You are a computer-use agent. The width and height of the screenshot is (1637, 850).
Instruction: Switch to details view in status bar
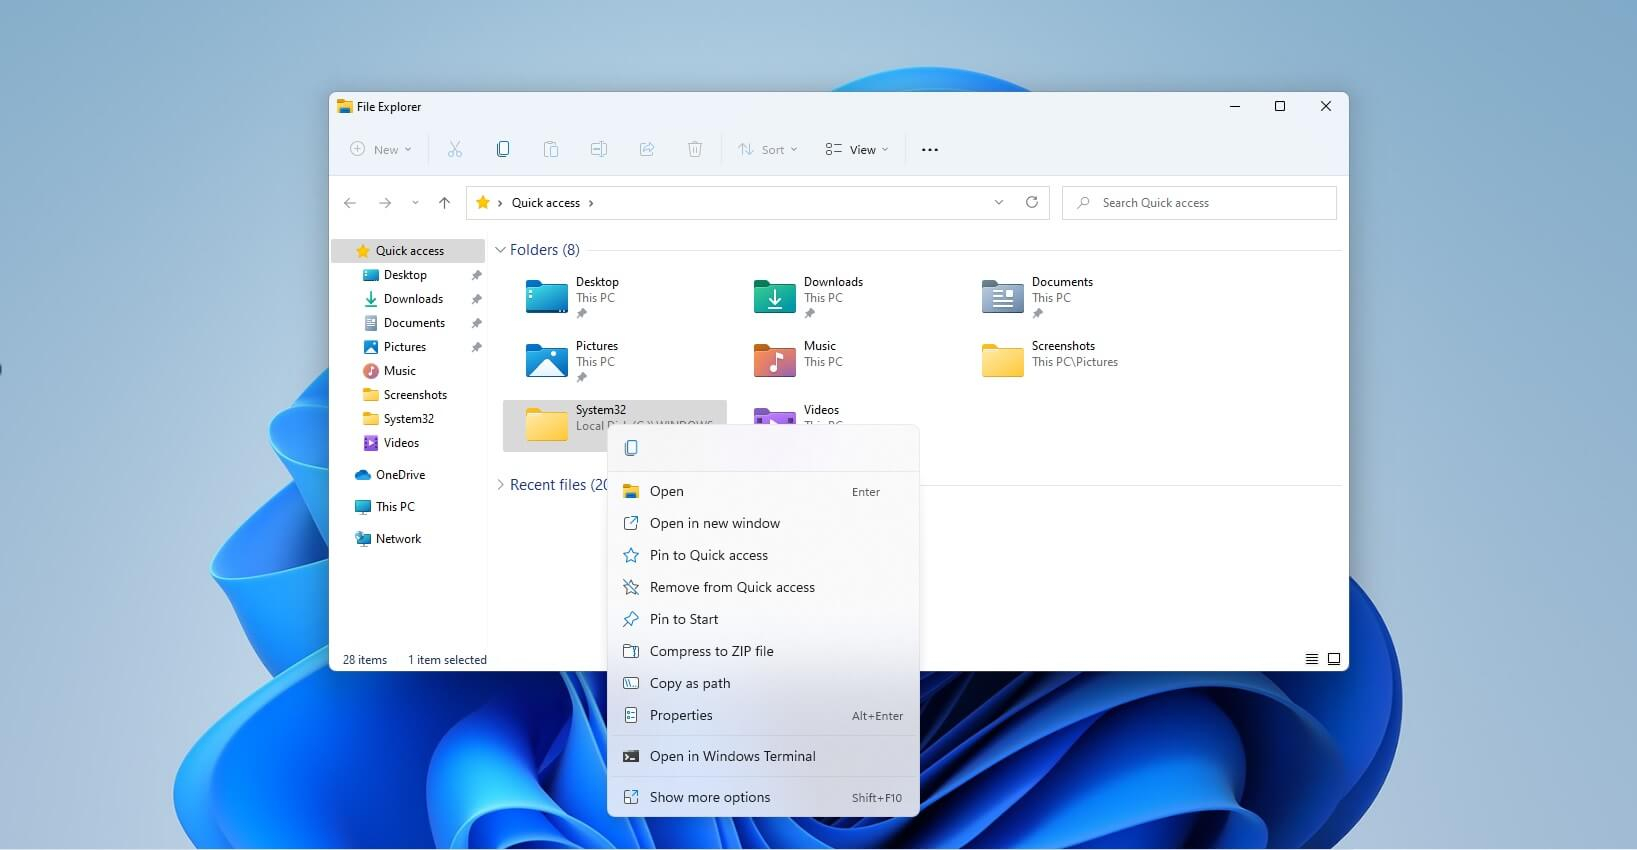[1311, 659]
